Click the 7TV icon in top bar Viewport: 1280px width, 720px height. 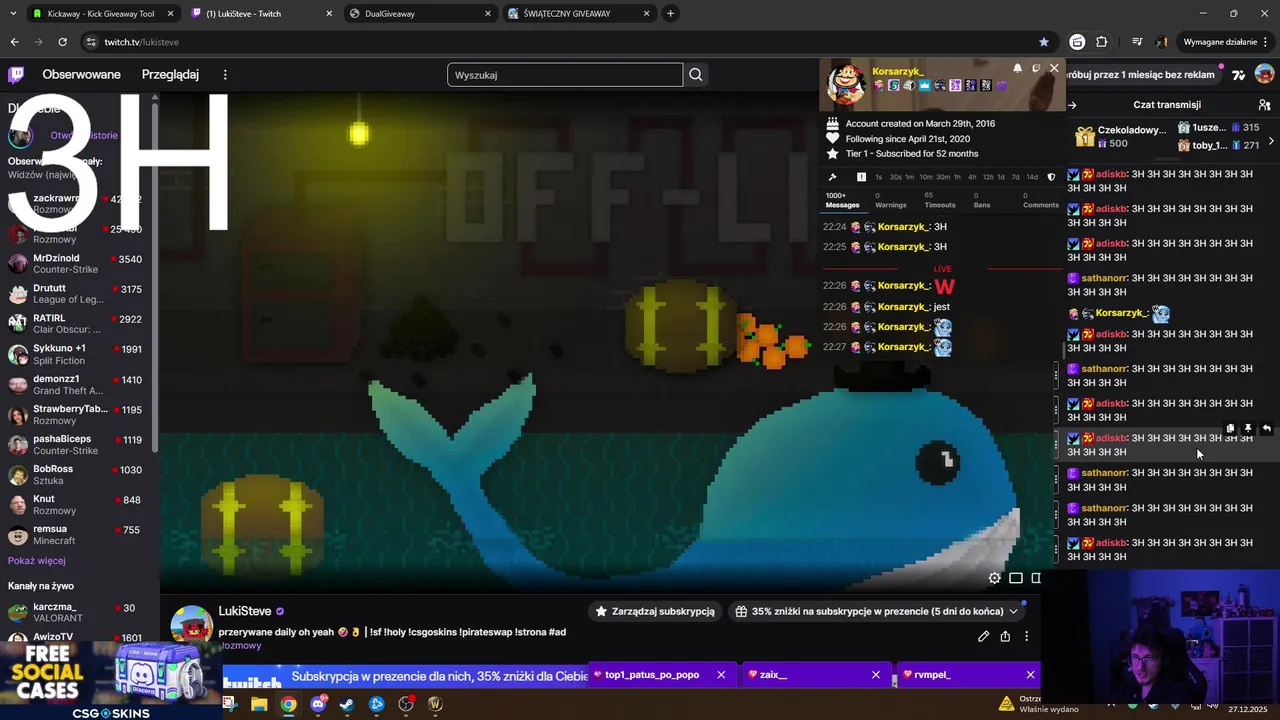tap(1240, 75)
